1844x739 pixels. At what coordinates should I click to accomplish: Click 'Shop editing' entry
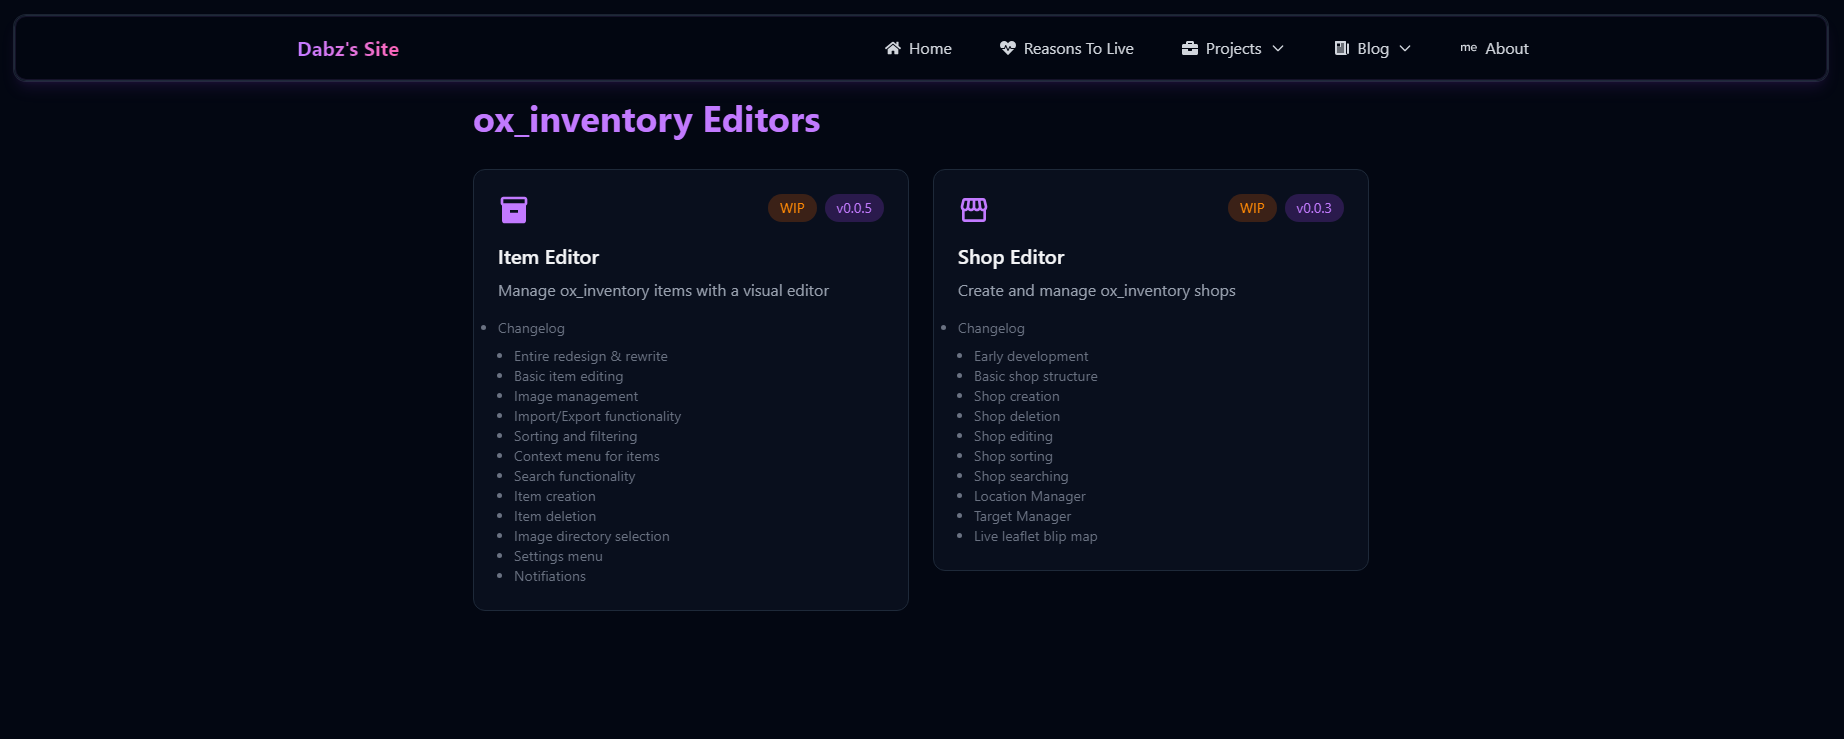click(x=1013, y=436)
